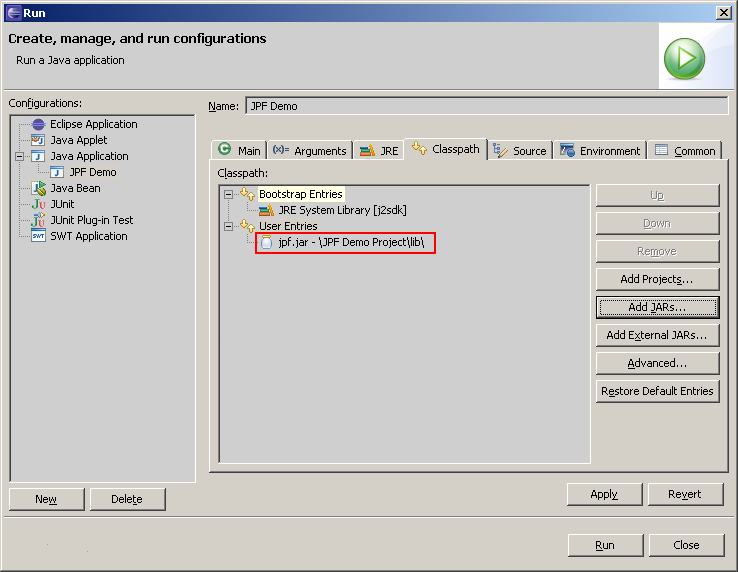This screenshot has width=738, height=572.
Task: Click the JRE System Library icon
Action: point(266,210)
